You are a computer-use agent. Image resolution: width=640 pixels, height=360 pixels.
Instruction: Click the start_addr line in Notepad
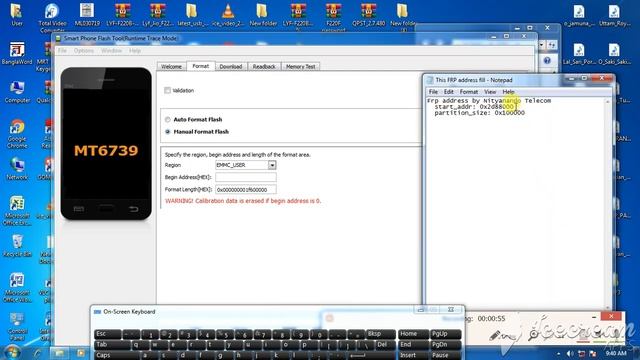475,107
